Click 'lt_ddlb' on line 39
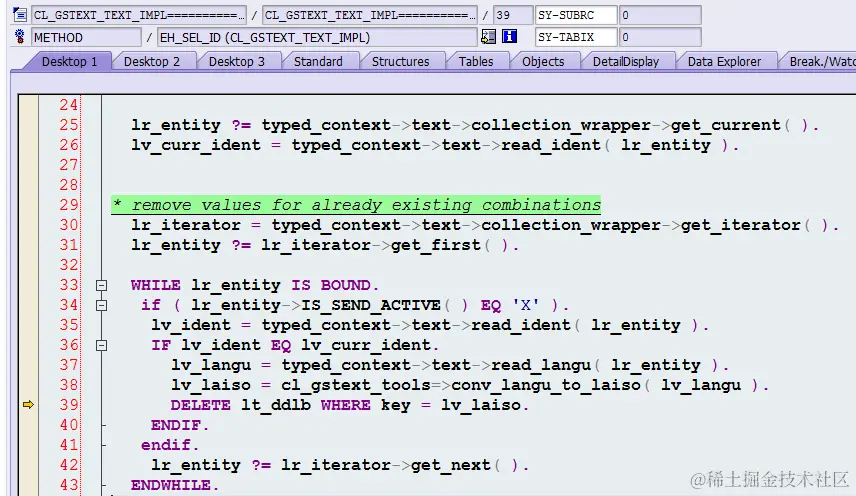 point(276,405)
